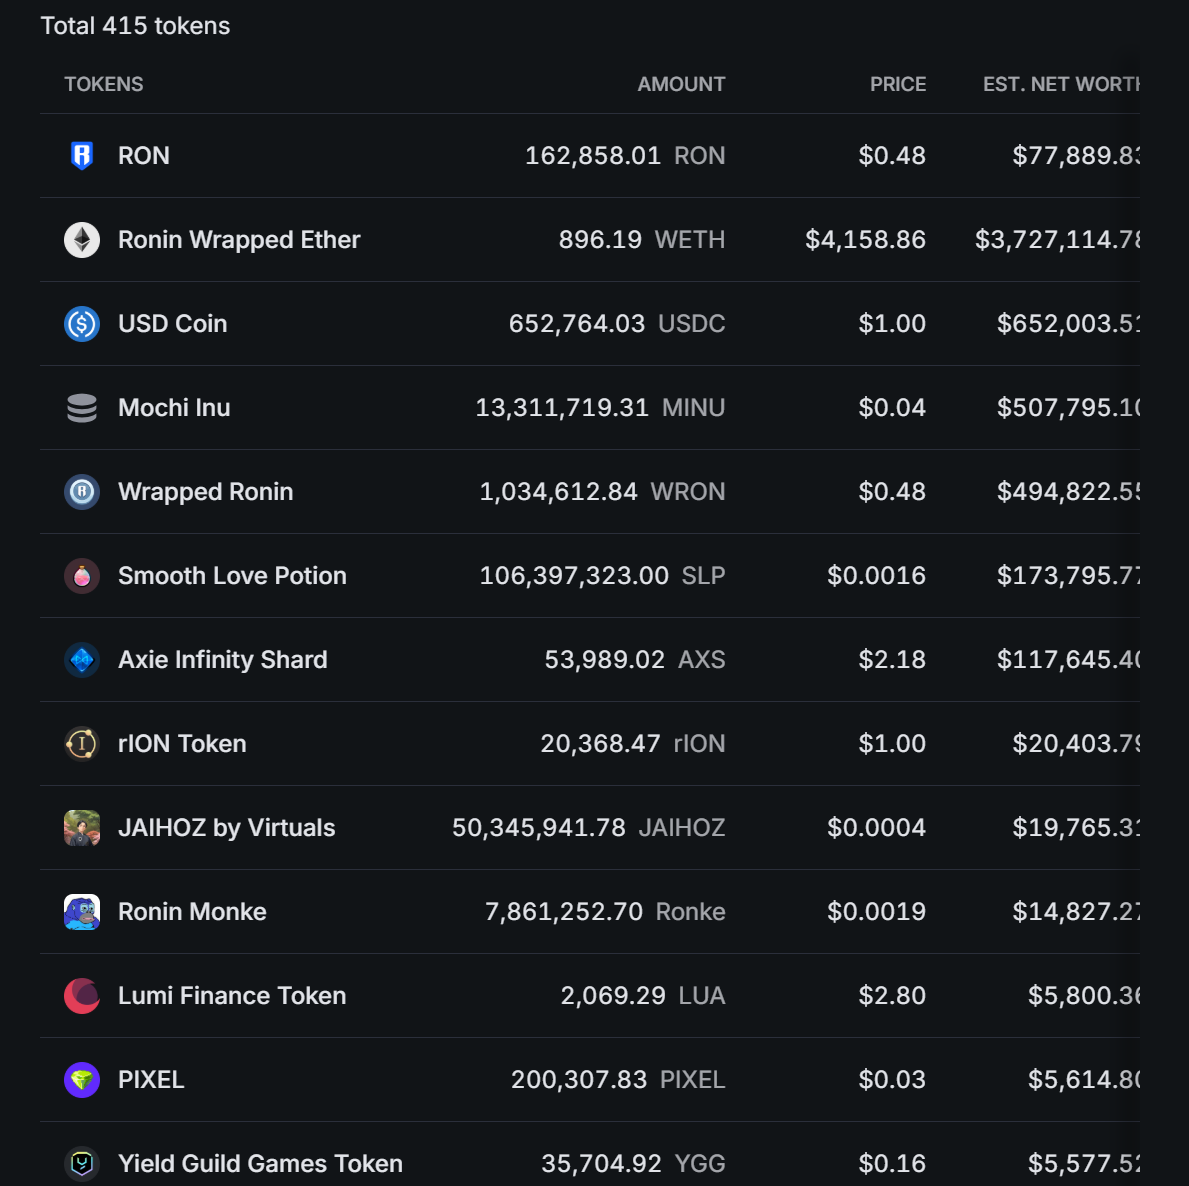Click the $2.80 LUA price

(892, 996)
